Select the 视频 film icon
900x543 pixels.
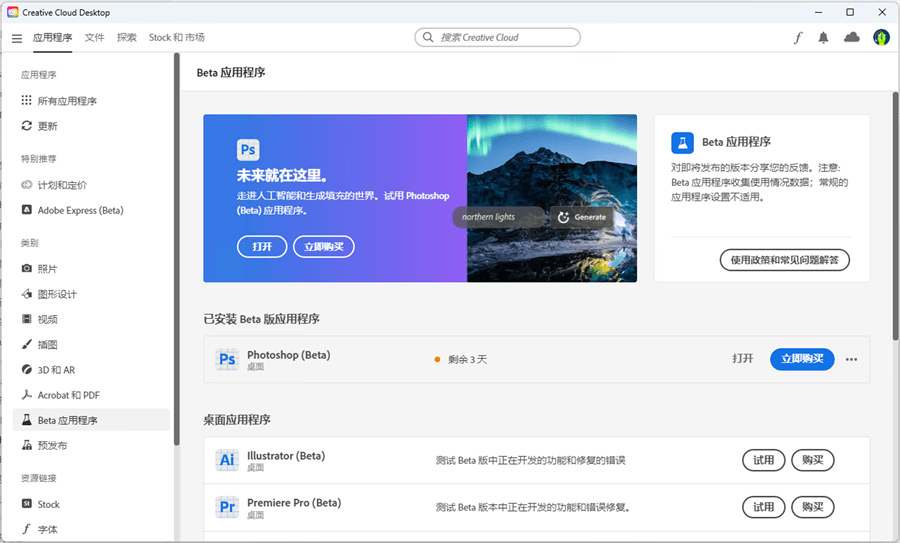26,319
